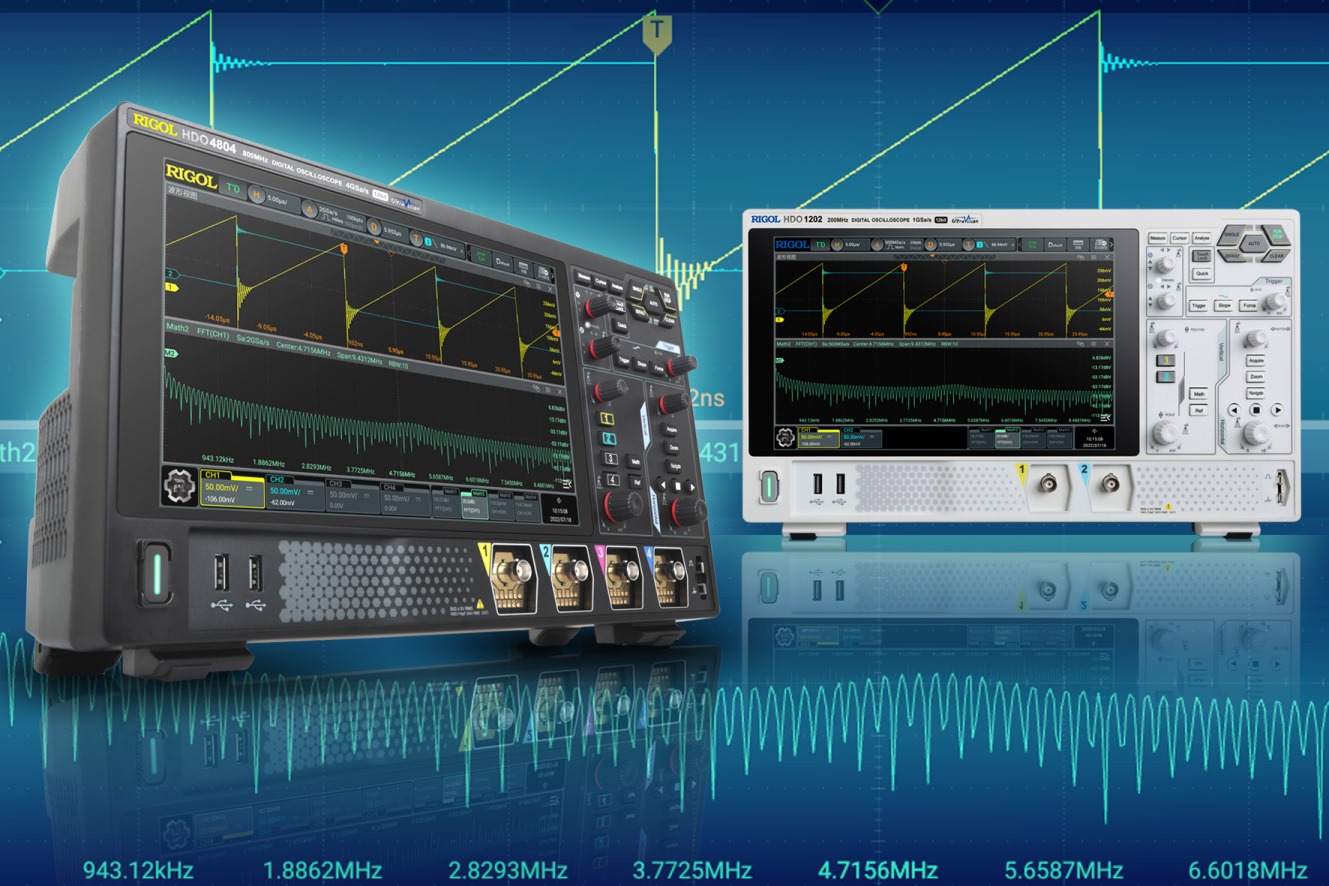1329x886 pixels.
Task: Click the trigger level knob on HDO1202
Action: [1273, 303]
